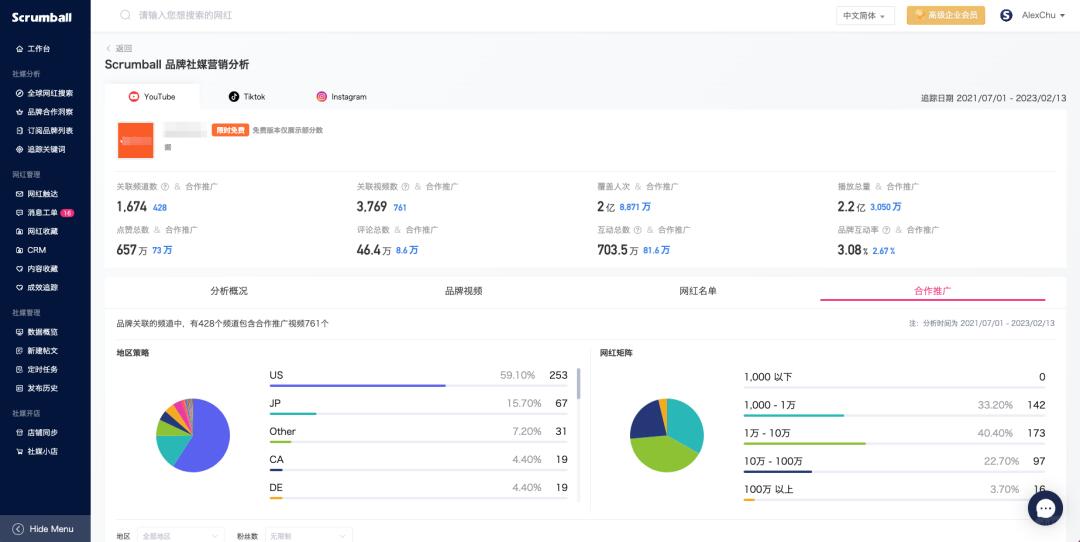
Task: Open 订阅品牌列表 in sidebar
Action: coord(44,130)
